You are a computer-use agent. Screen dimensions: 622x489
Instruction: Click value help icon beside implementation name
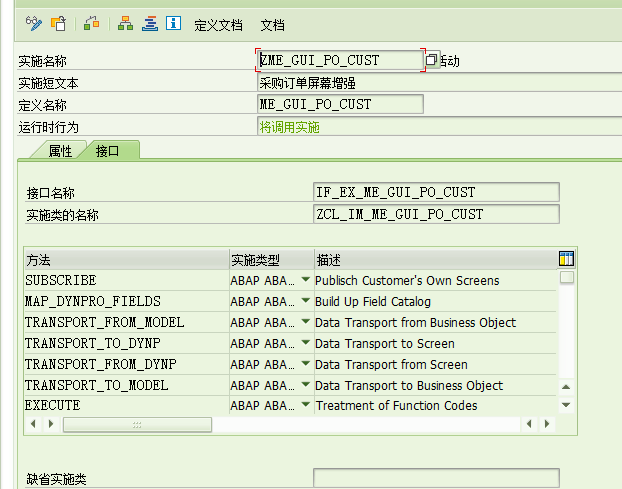click(x=431, y=61)
